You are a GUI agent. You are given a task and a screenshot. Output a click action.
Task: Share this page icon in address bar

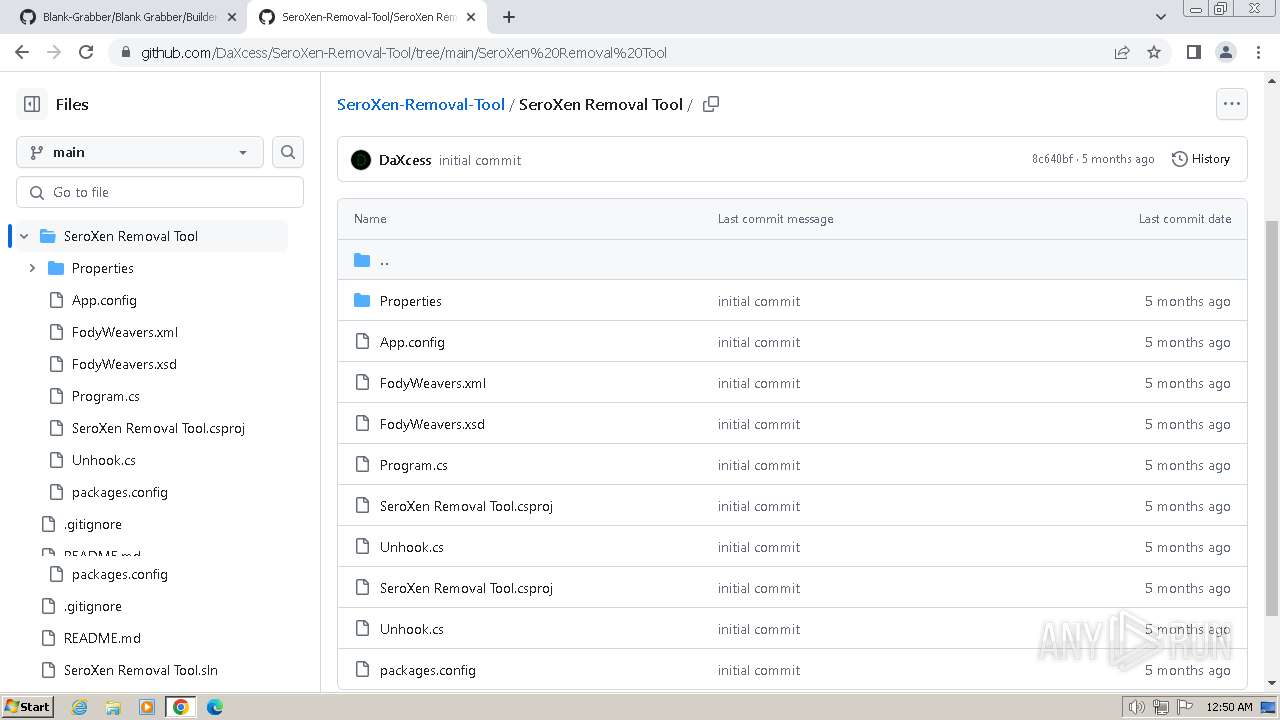point(1122,52)
